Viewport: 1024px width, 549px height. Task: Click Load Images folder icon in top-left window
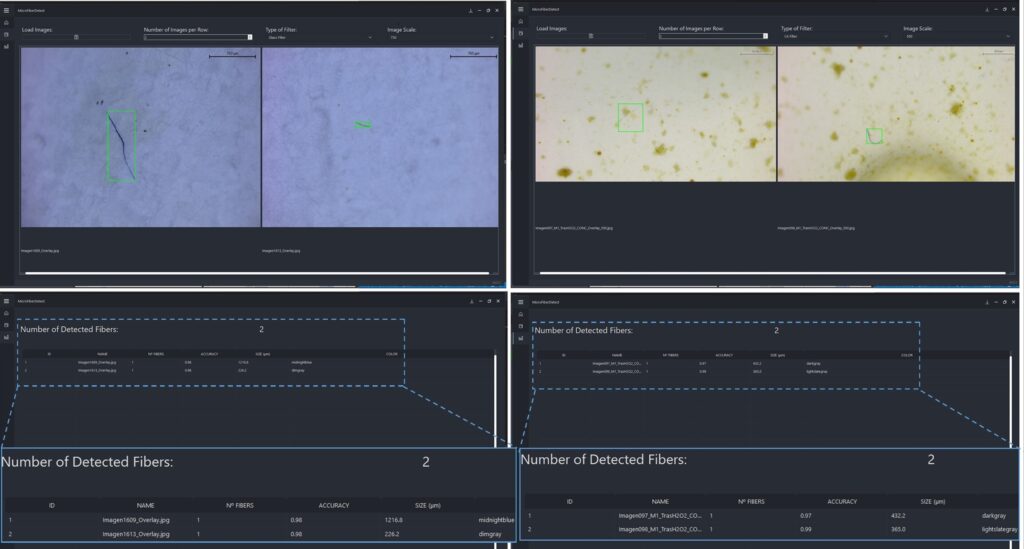click(77, 37)
